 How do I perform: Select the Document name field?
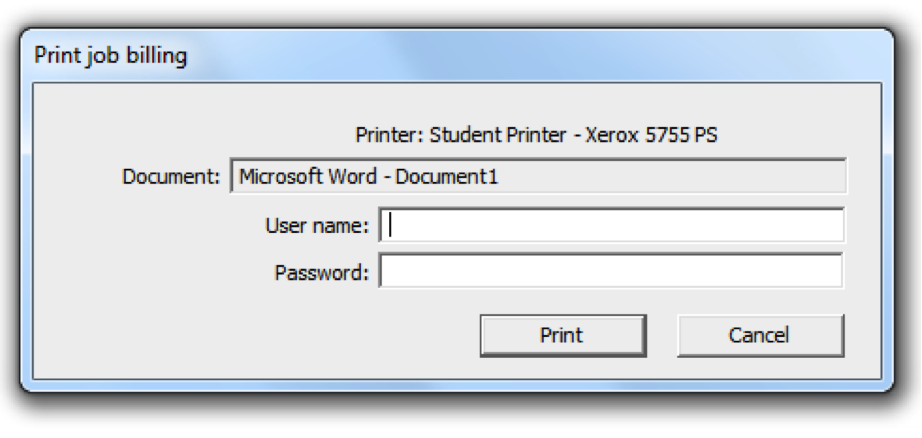click(538, 177)
